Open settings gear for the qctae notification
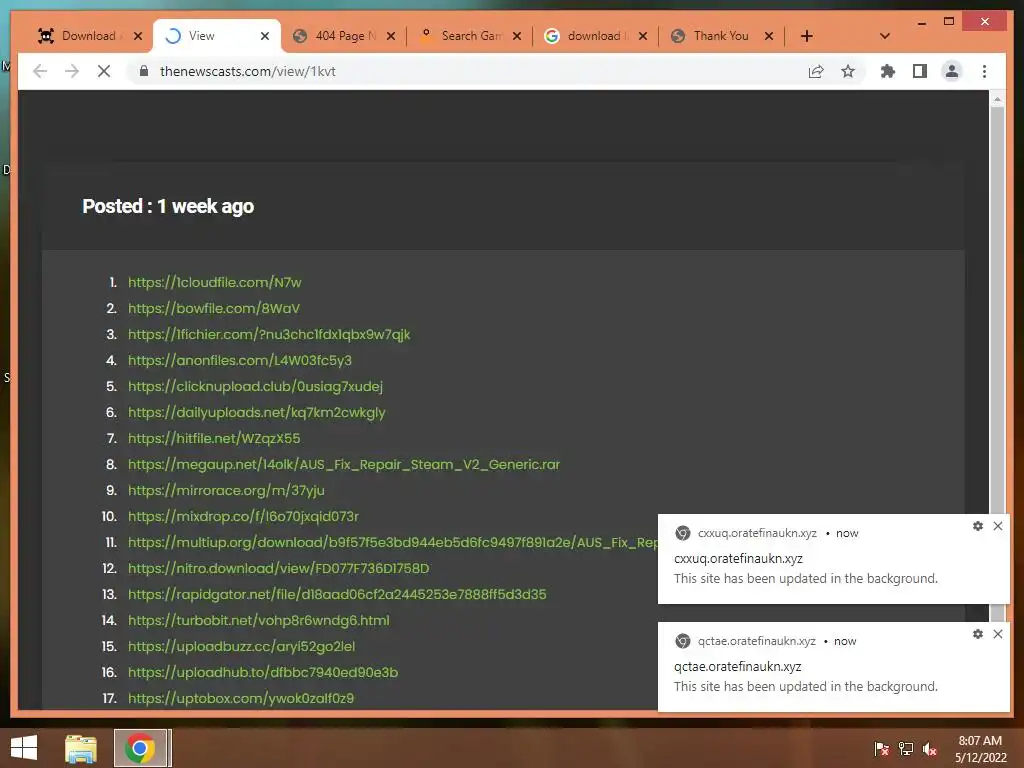Image resolution: width=1024 pixels, height=768 pixels. (x=978, y=634)
